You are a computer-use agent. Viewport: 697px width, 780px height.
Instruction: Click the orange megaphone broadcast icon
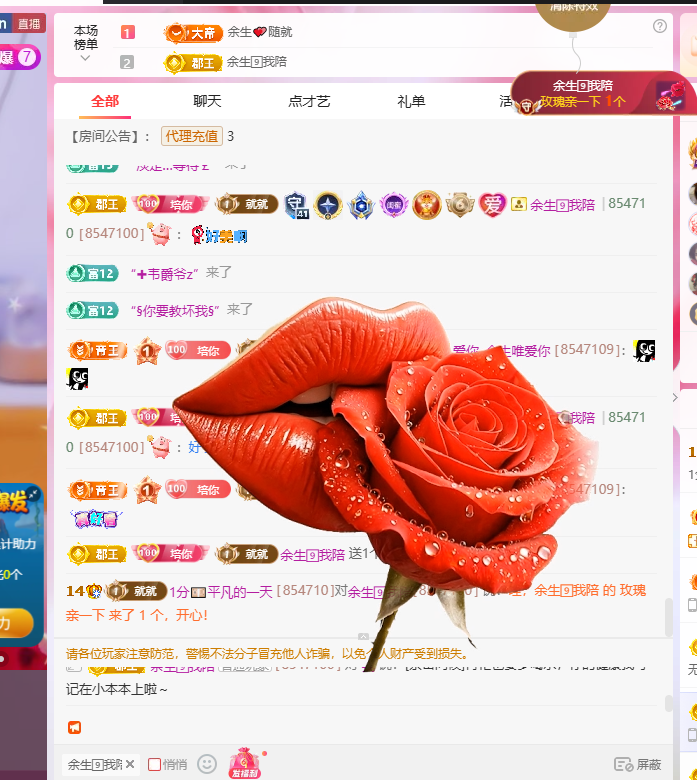[x=75, y=728]
